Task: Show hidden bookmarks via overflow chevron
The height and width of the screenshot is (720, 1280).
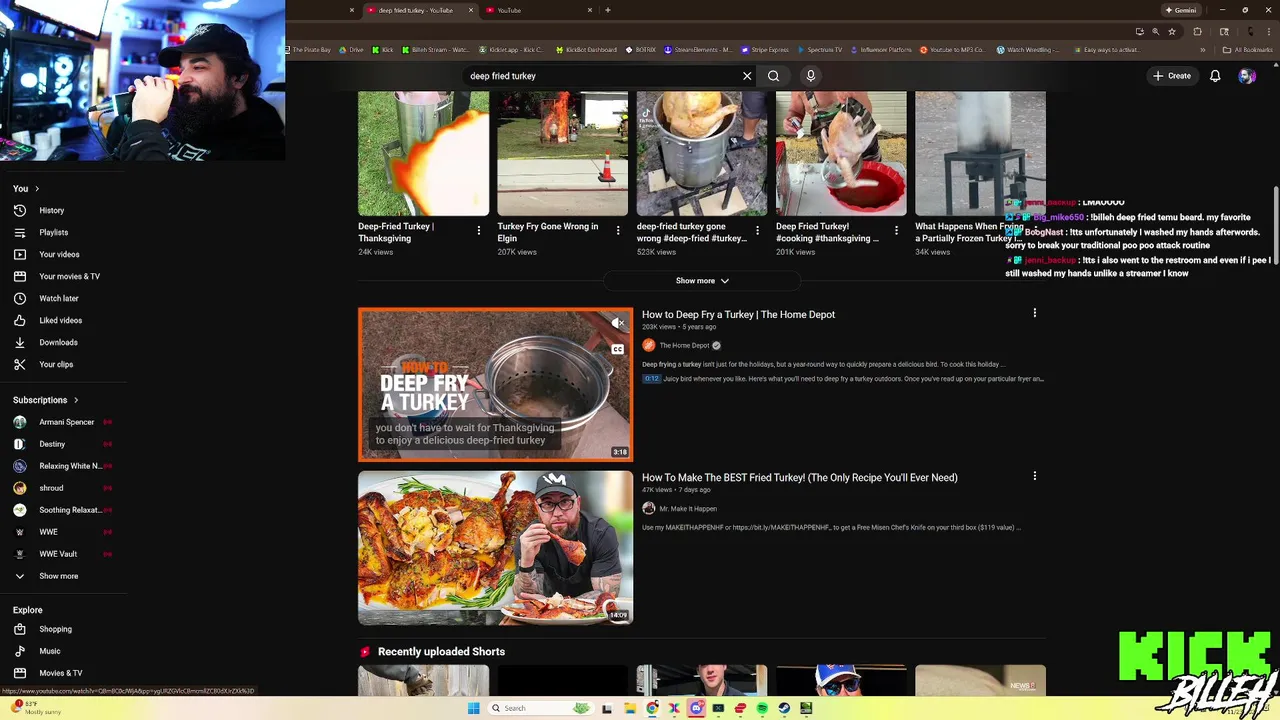Action: point(1202,50)
